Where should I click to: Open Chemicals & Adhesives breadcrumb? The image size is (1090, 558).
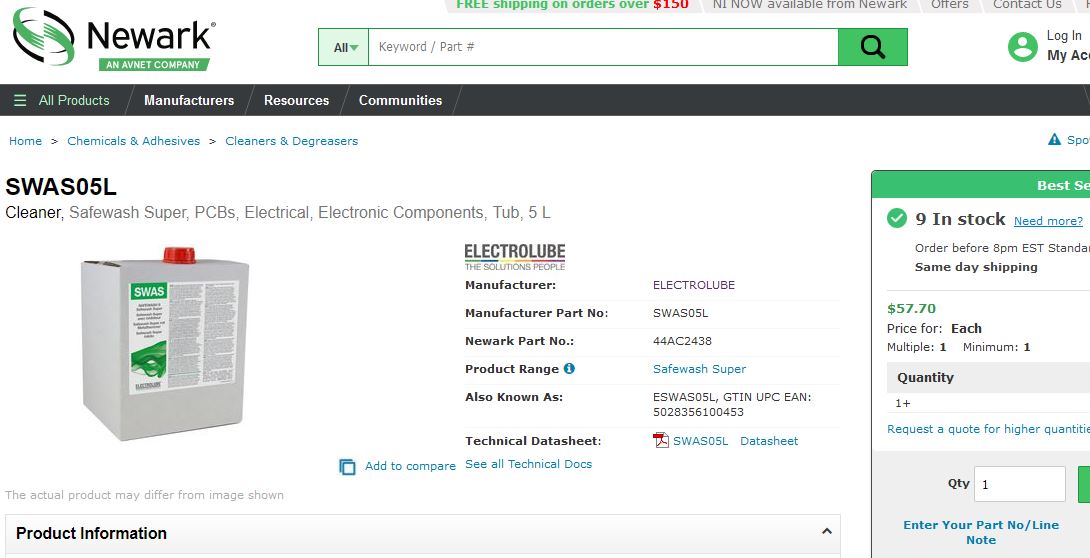pyautogui.click(x=133, y=141)
